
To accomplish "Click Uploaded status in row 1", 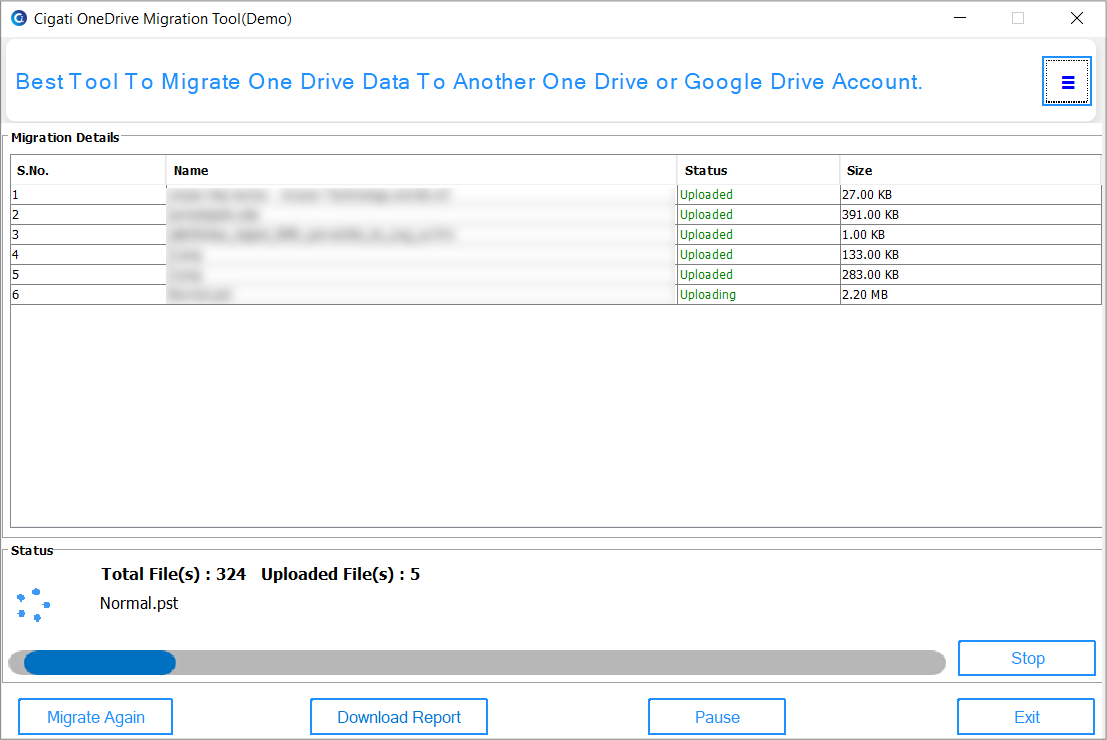I will (758, 195).
